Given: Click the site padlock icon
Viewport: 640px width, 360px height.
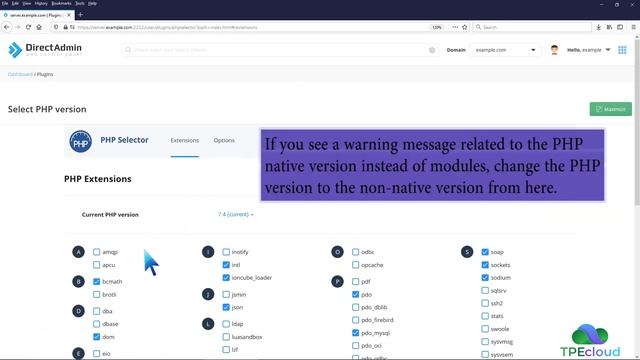Looking at the screenshot, I should (65, 27).
